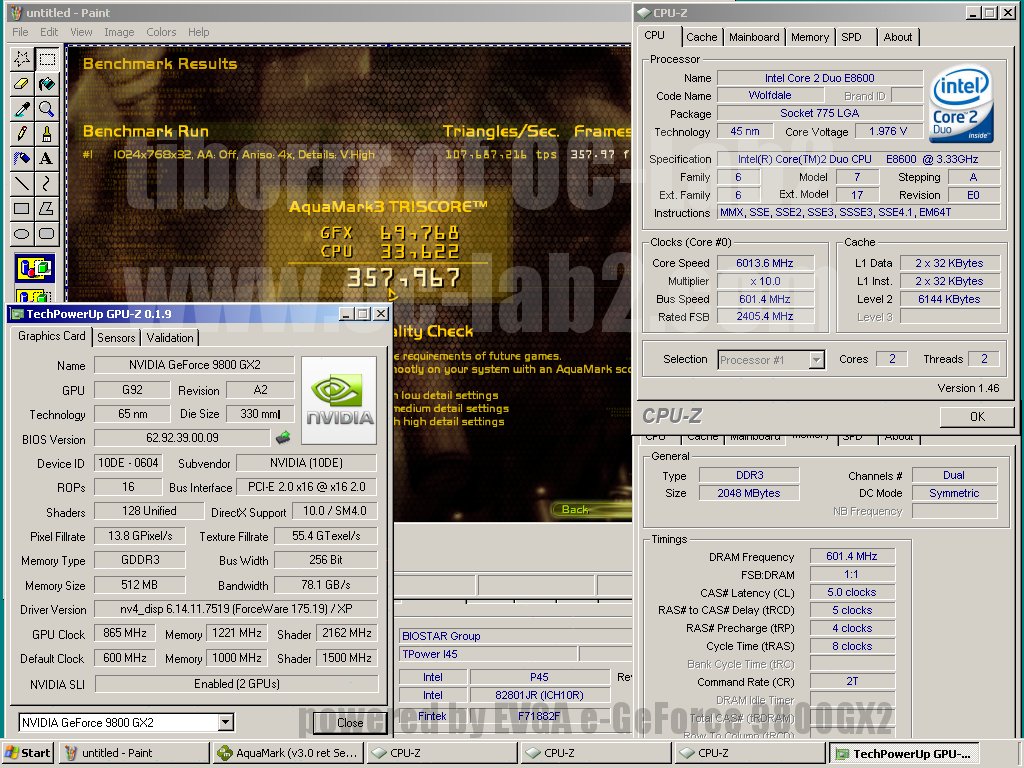Click the GPU-Z title bar icon
The height and width of the screenshot is (768, 1024).
17,314
